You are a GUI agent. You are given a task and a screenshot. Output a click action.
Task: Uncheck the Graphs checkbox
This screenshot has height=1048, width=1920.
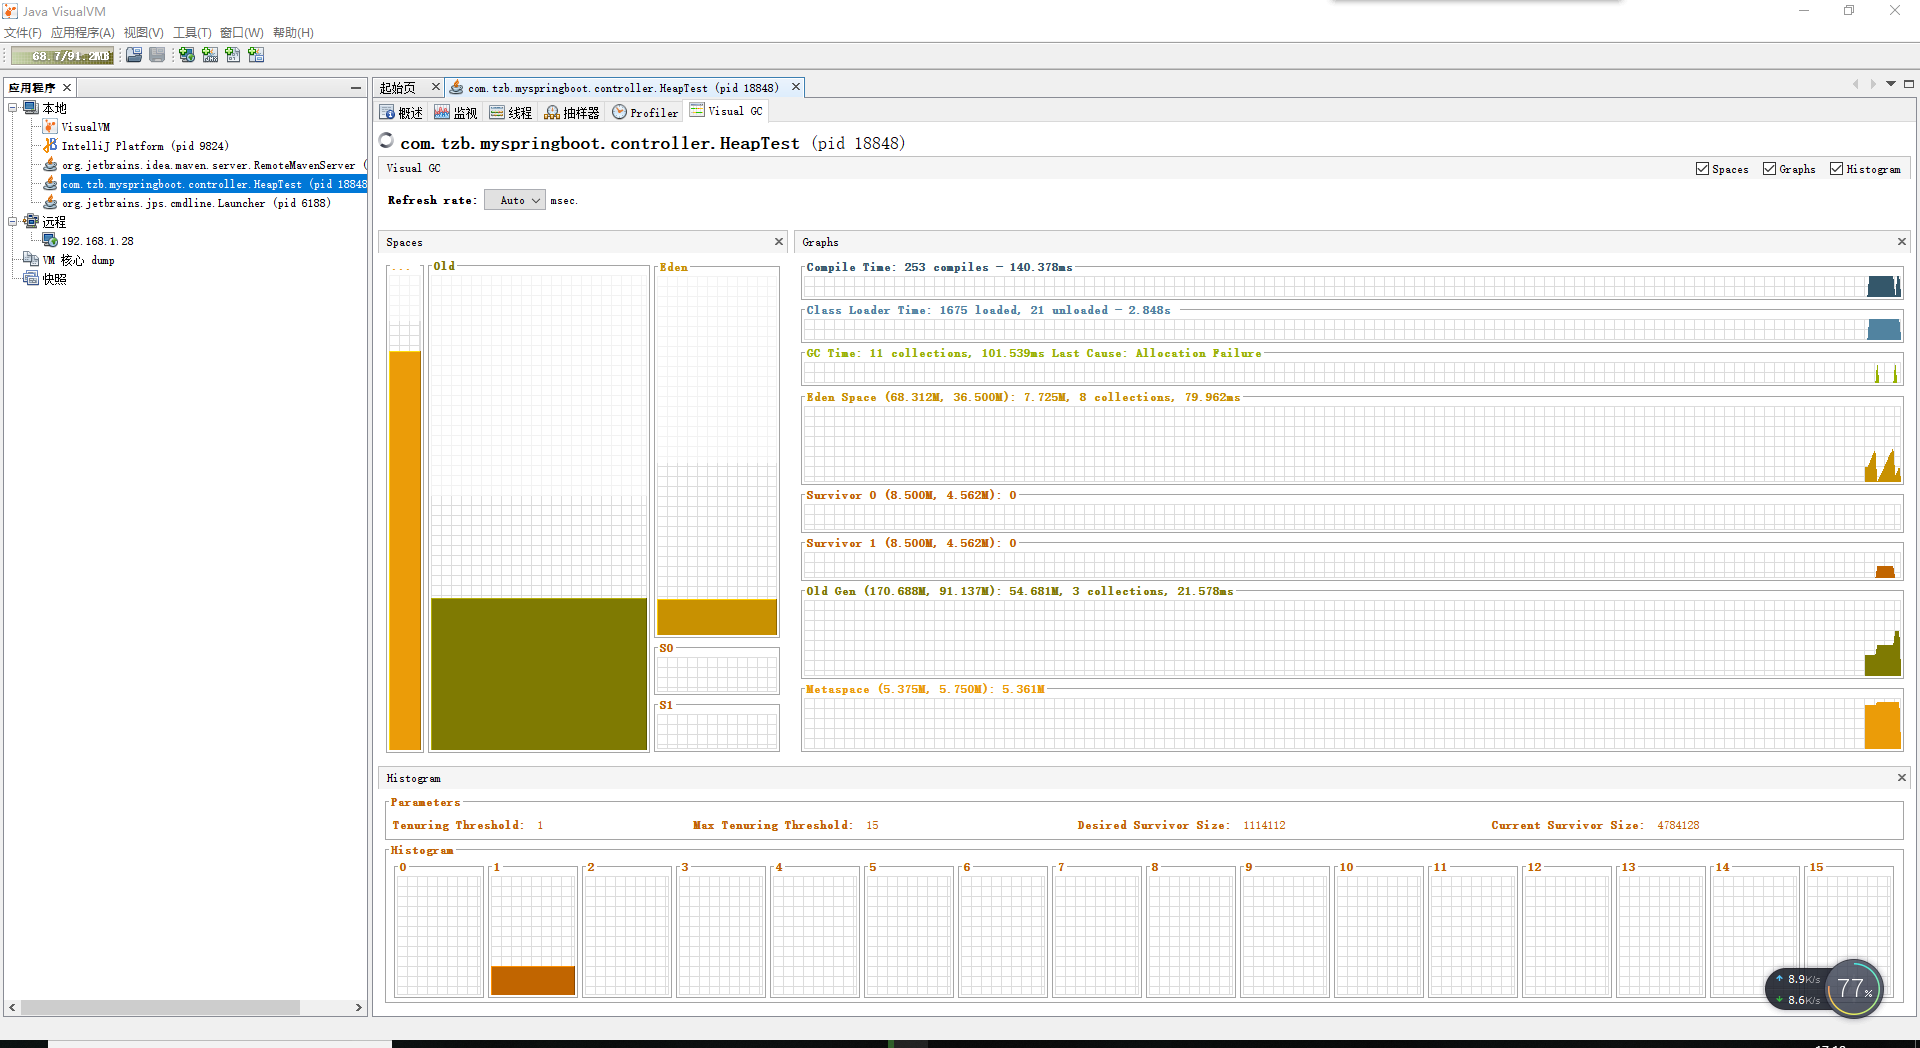point(1769,169)
